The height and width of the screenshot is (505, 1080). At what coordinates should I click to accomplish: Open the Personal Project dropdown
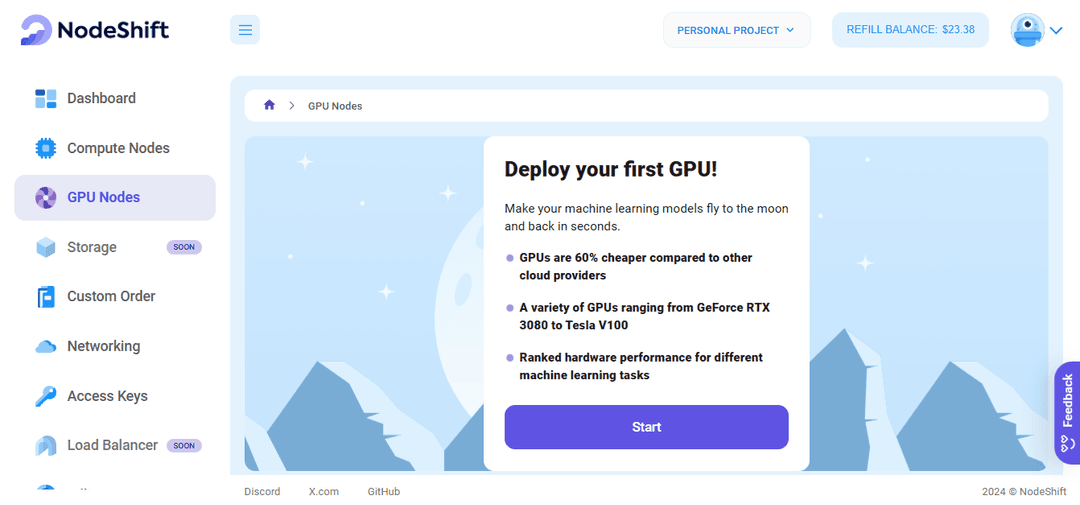[x=736, y=30]
